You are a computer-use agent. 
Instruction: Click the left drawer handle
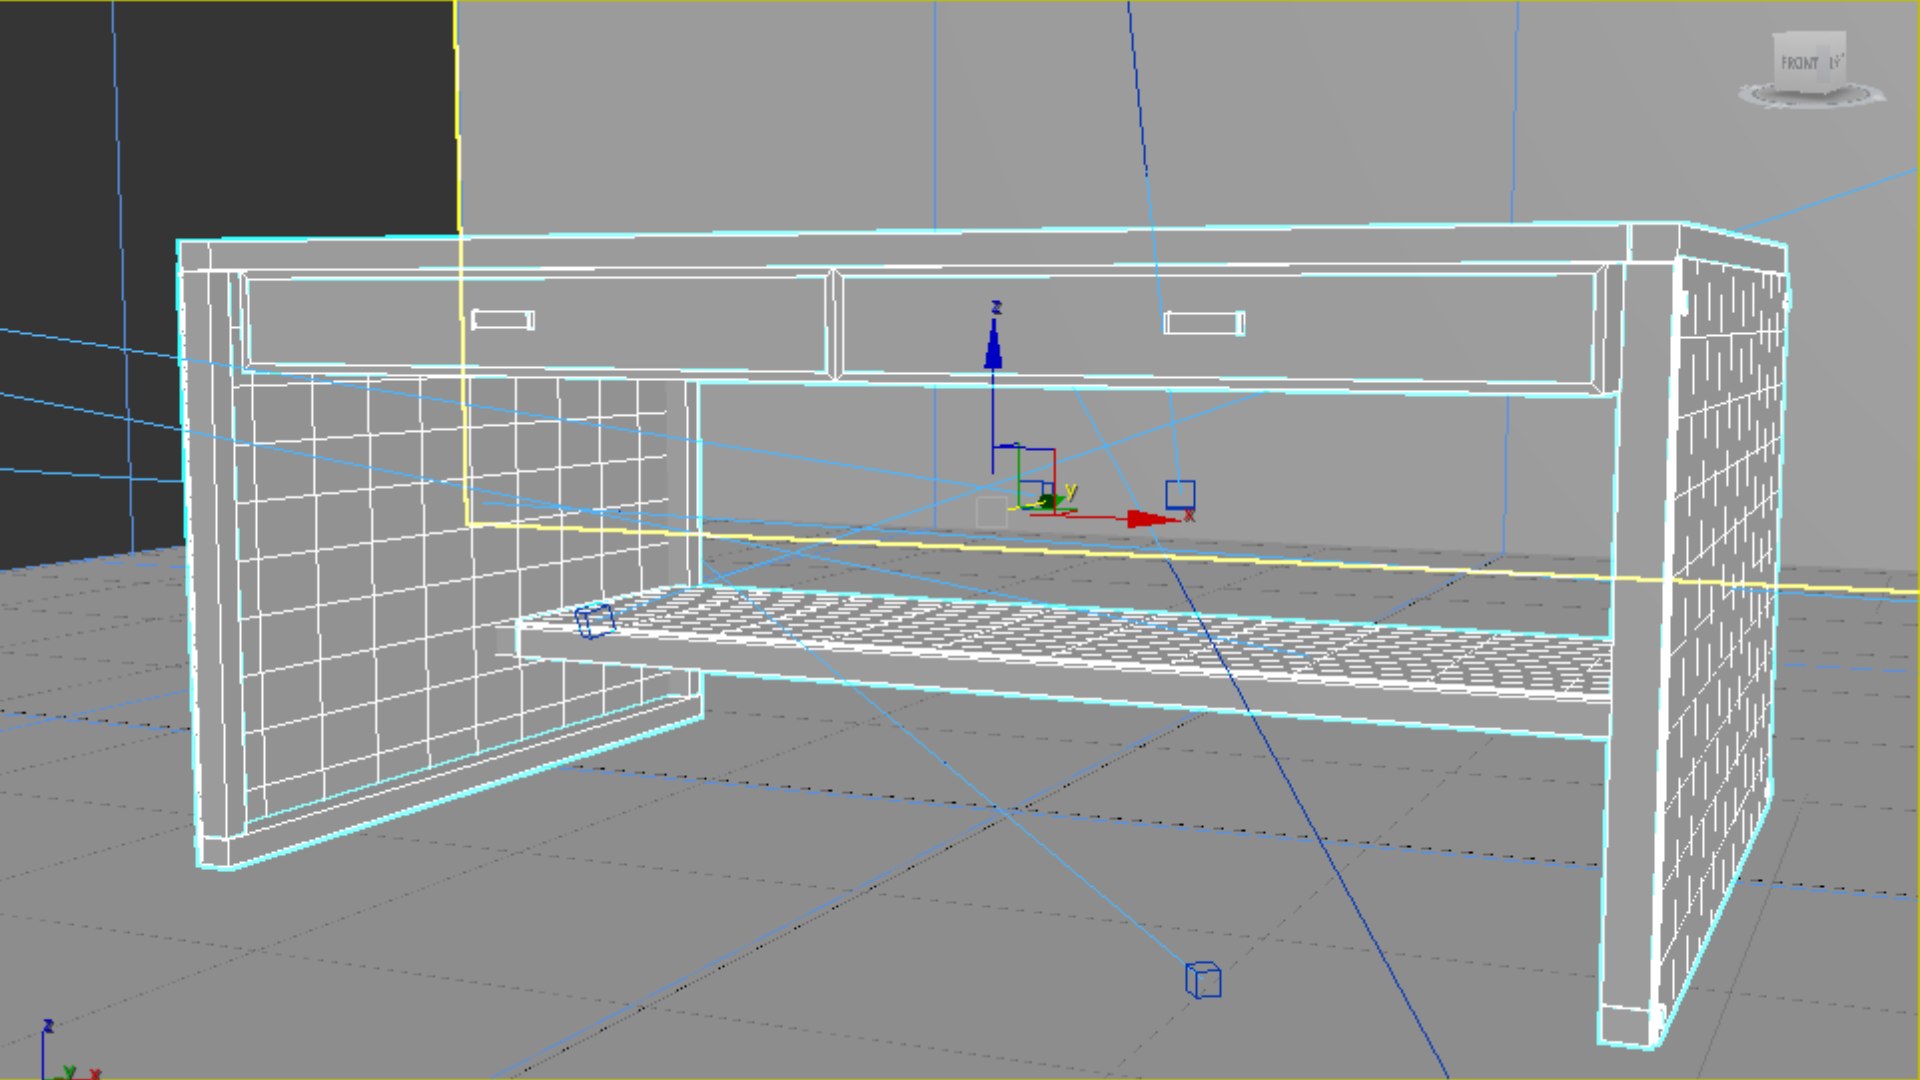pyautogui.click(x=502, y=320)
